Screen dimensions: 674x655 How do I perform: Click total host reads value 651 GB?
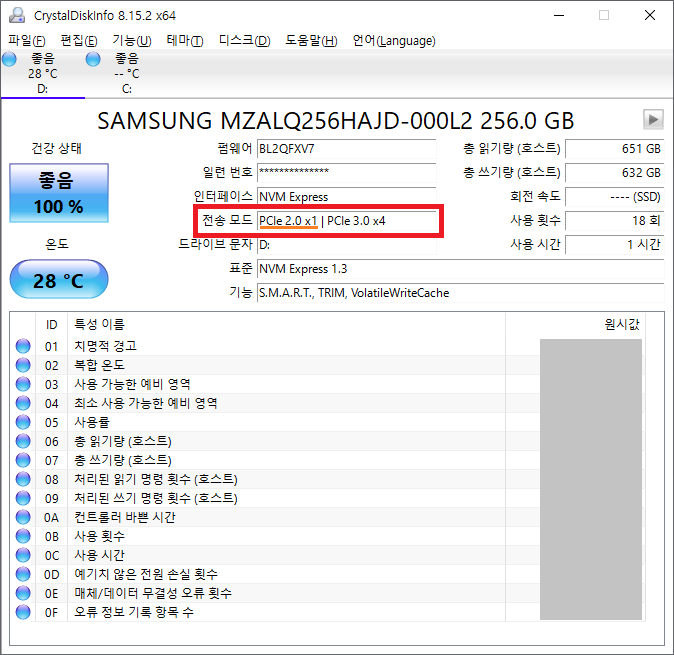[615, 149]
